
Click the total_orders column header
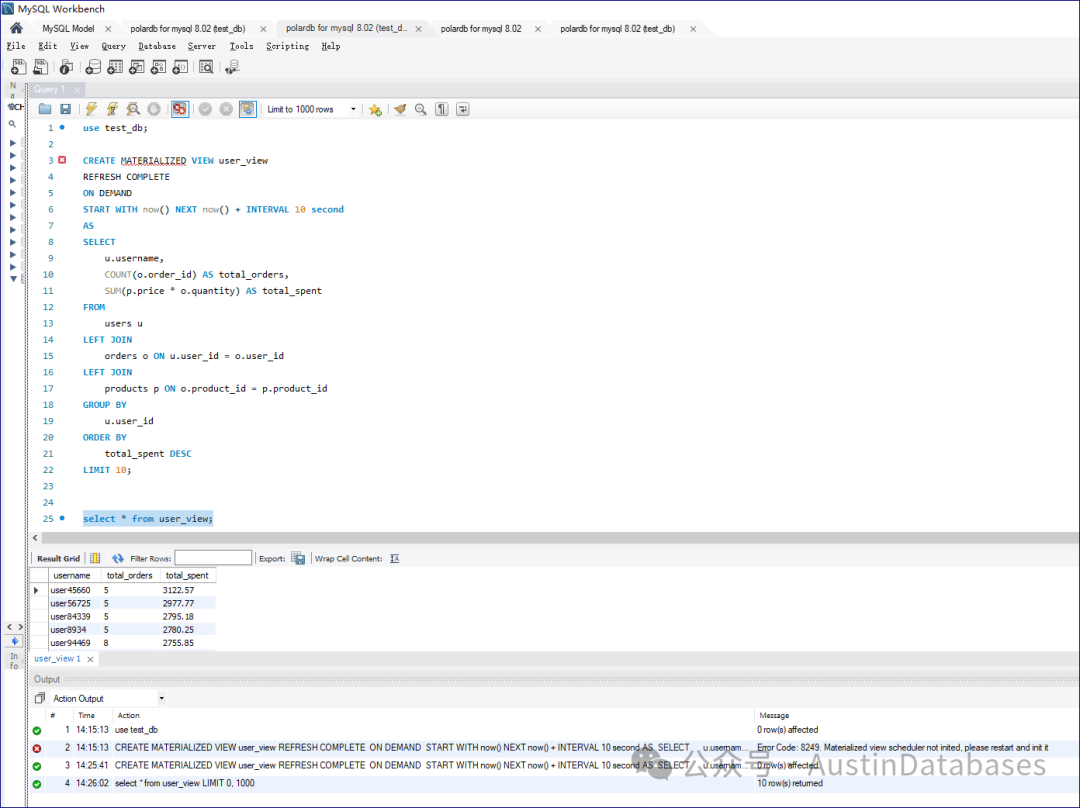pyautogui.click(x=131, y=576)
